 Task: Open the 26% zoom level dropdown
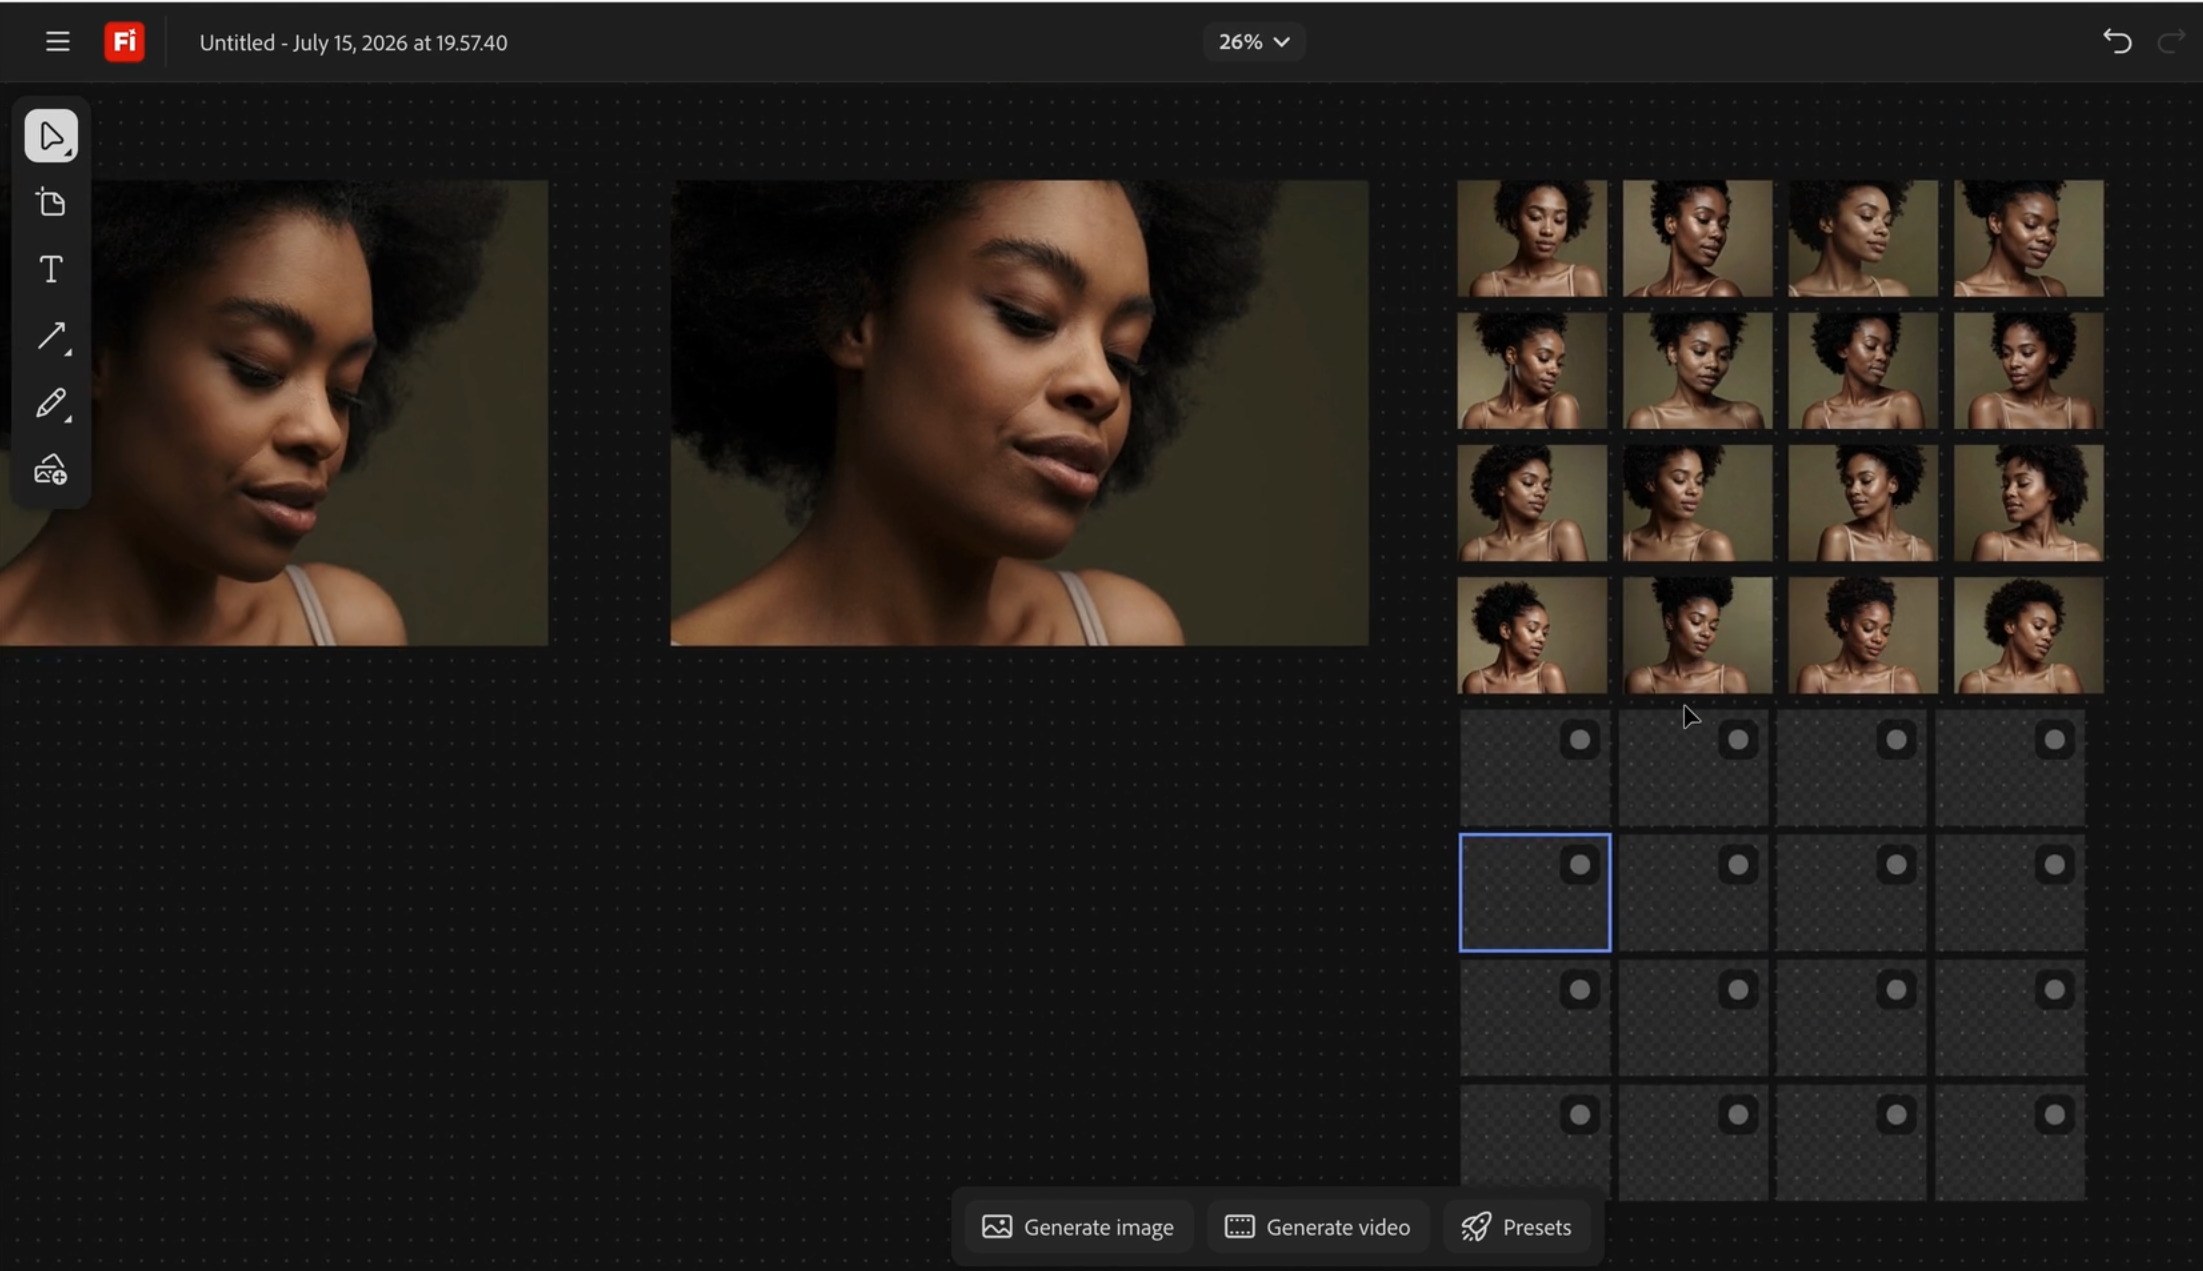click(x=1254, y=42)
